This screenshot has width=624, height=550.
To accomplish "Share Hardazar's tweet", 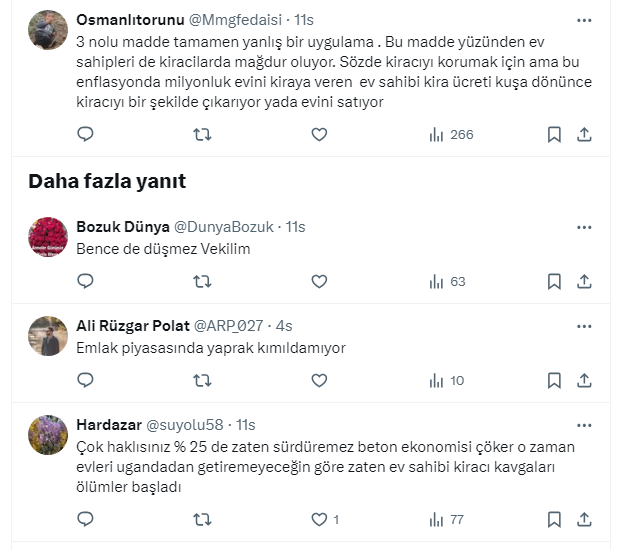I will [585, 519].
